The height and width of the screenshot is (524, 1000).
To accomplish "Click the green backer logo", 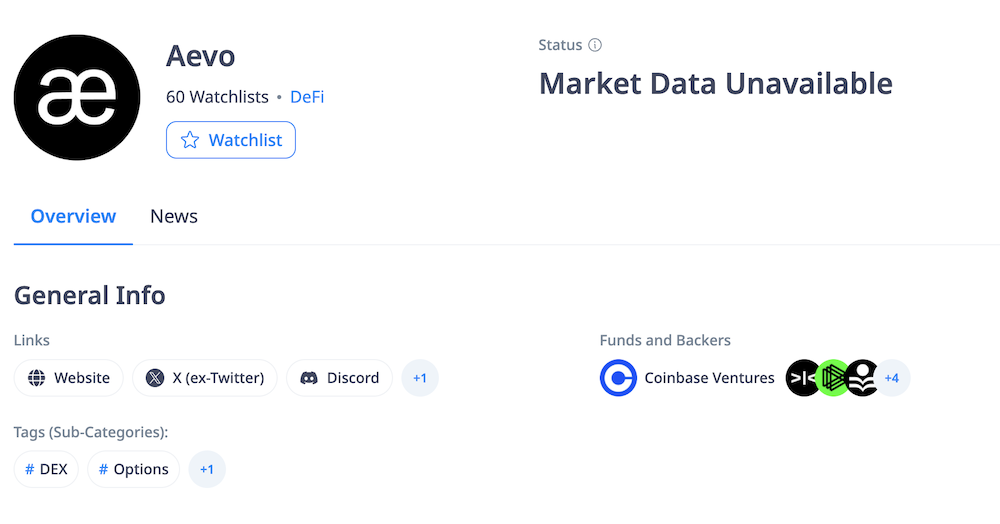I will coord(832,378).
